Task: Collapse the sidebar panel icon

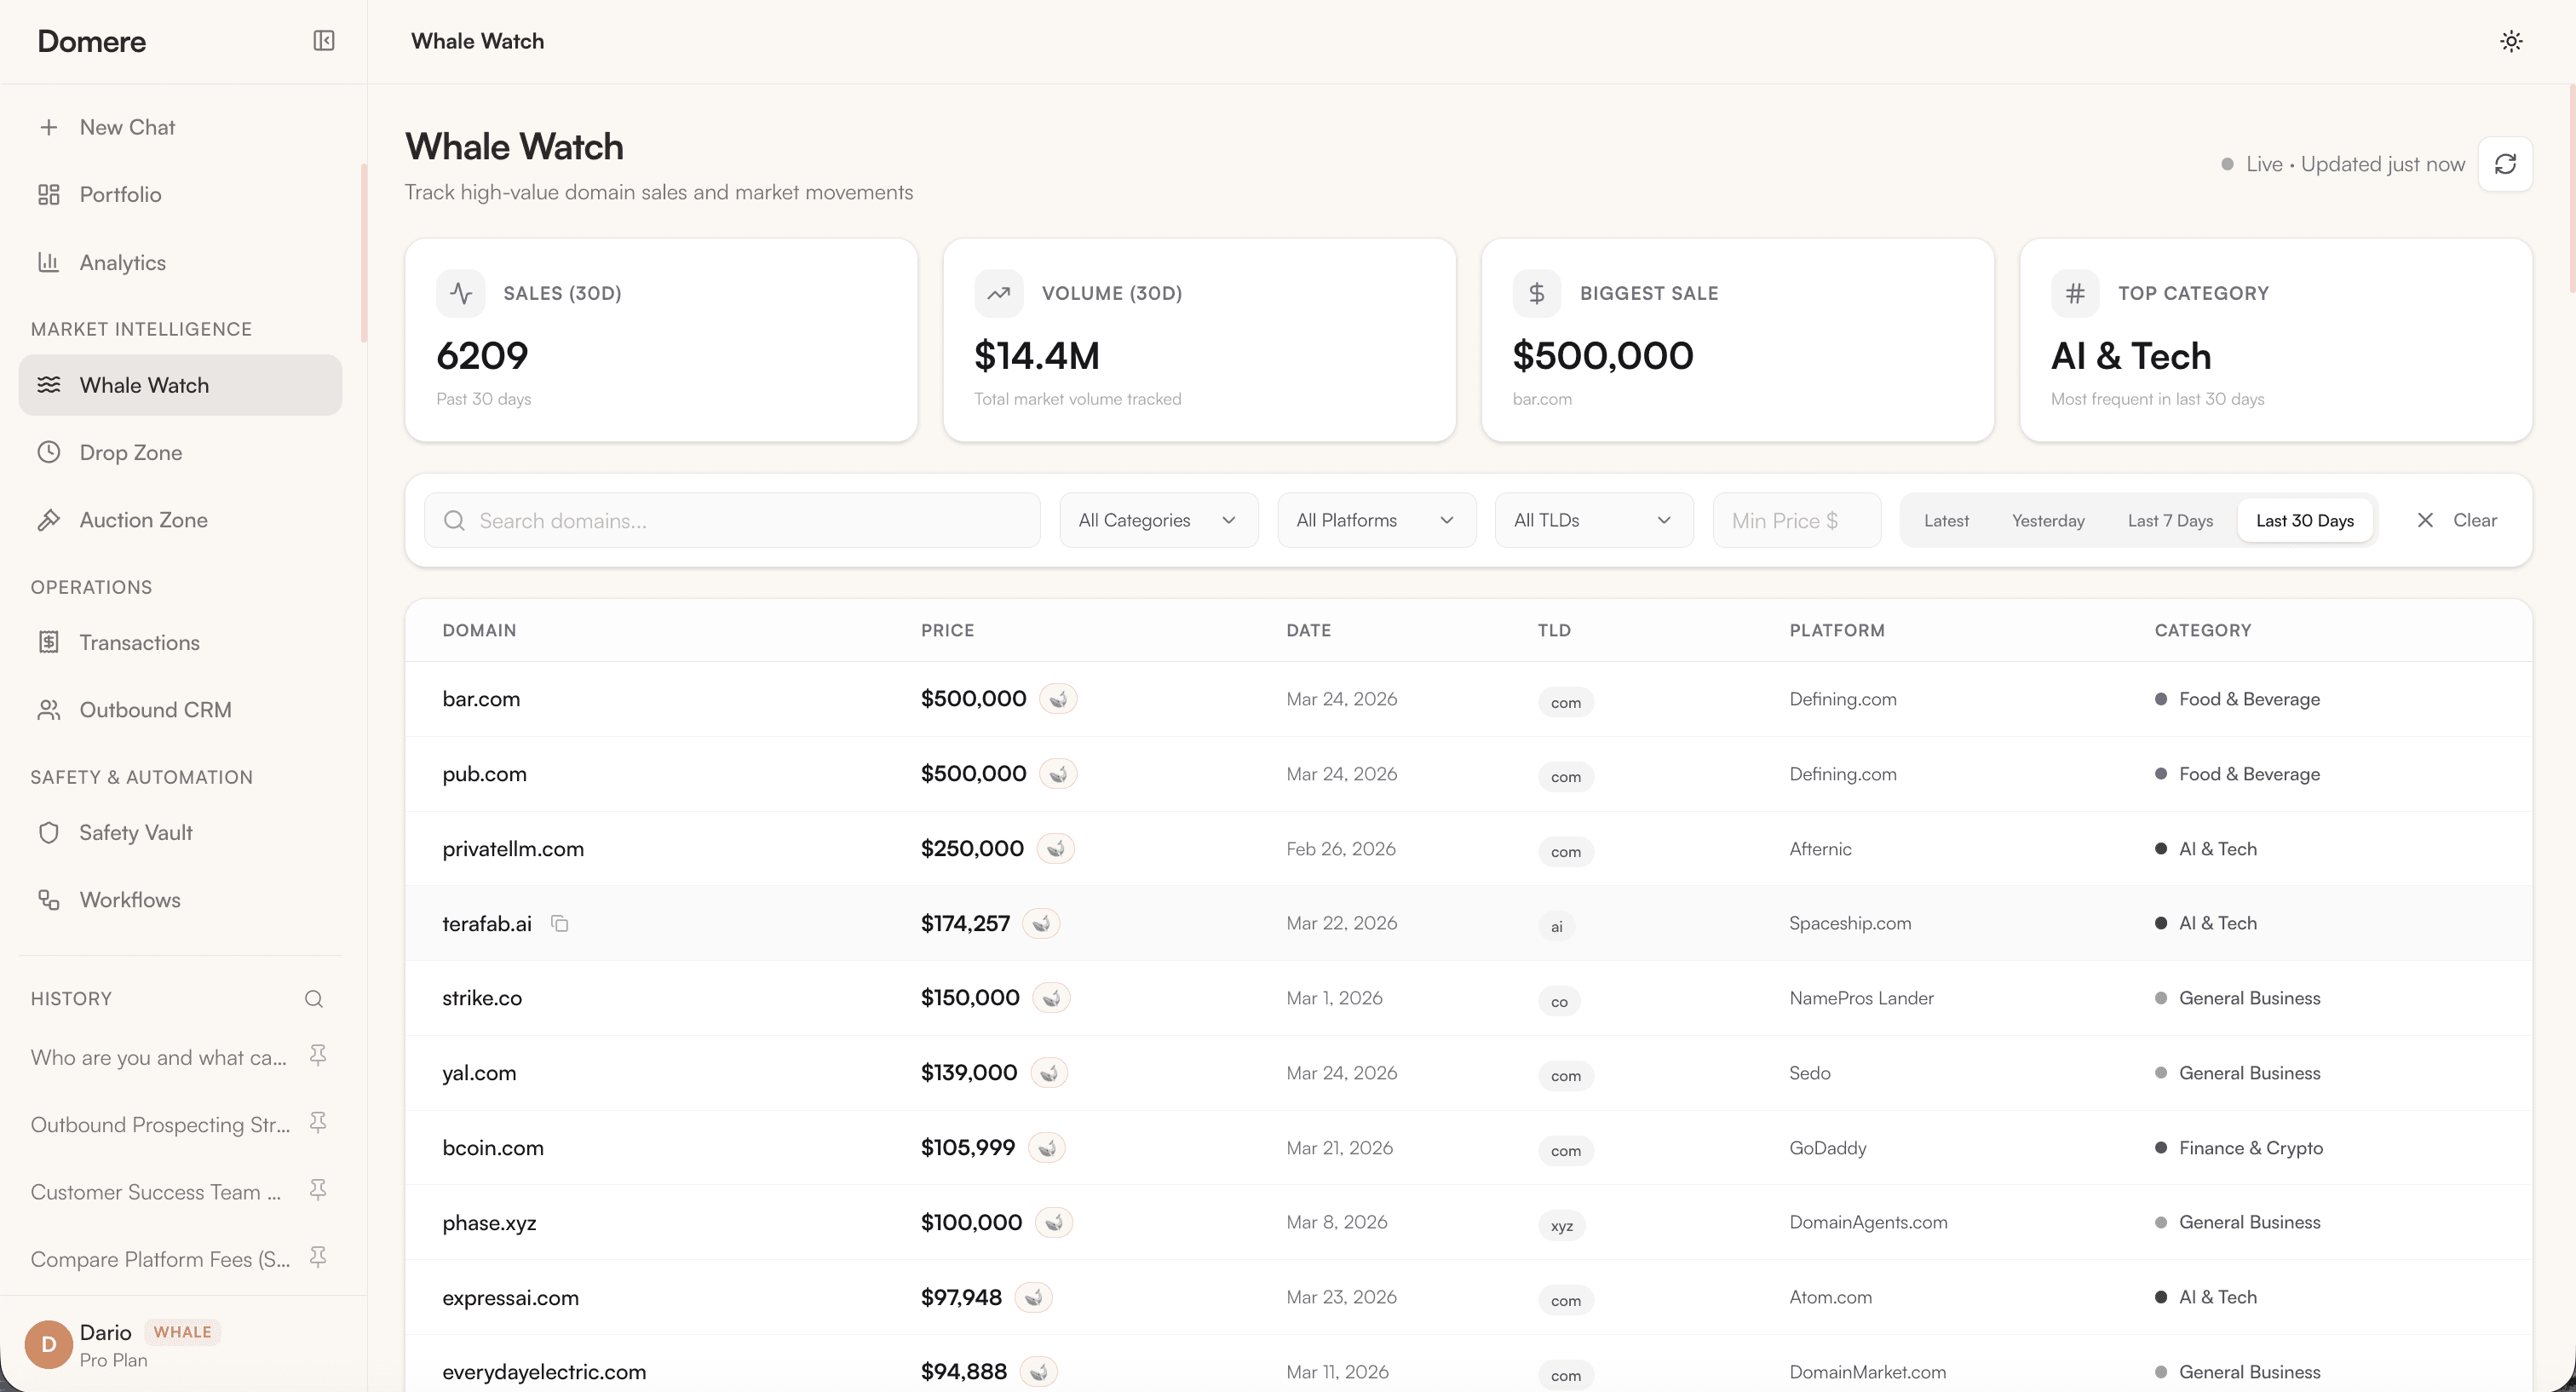Action: 323,41
